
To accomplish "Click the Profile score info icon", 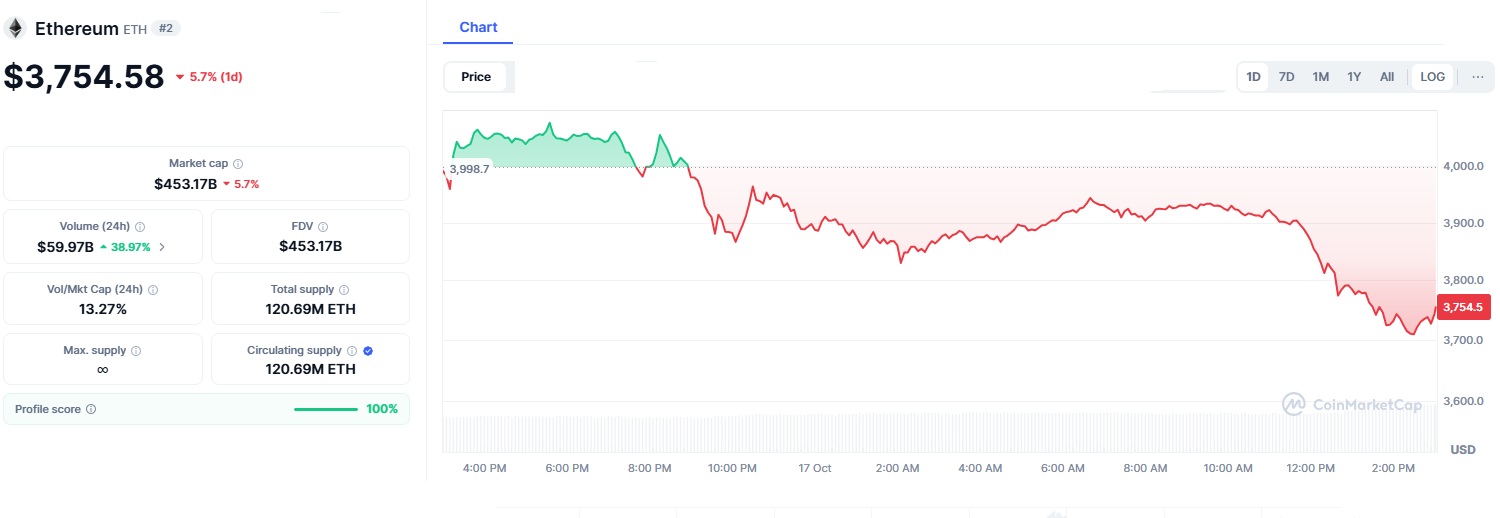I will [x=91, y=409].
